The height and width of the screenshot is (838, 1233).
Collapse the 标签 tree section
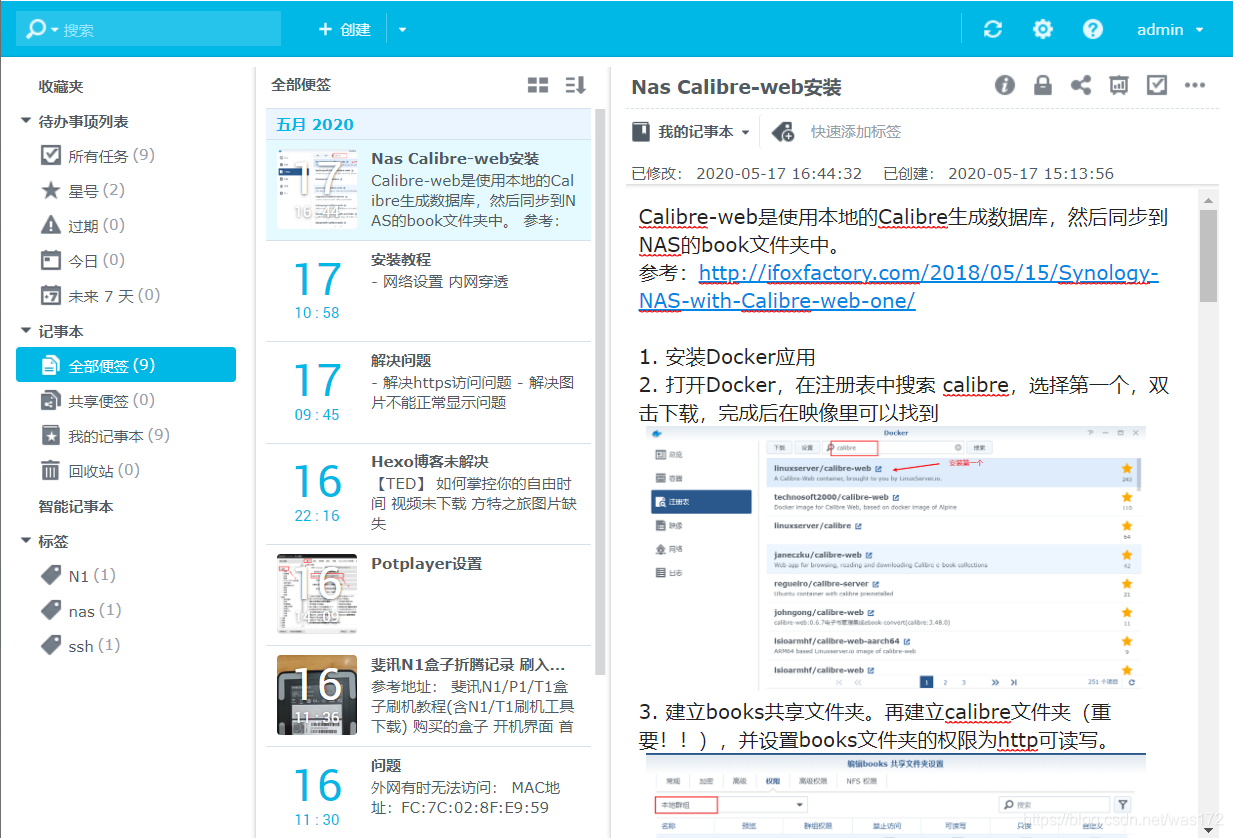point(26,541)
